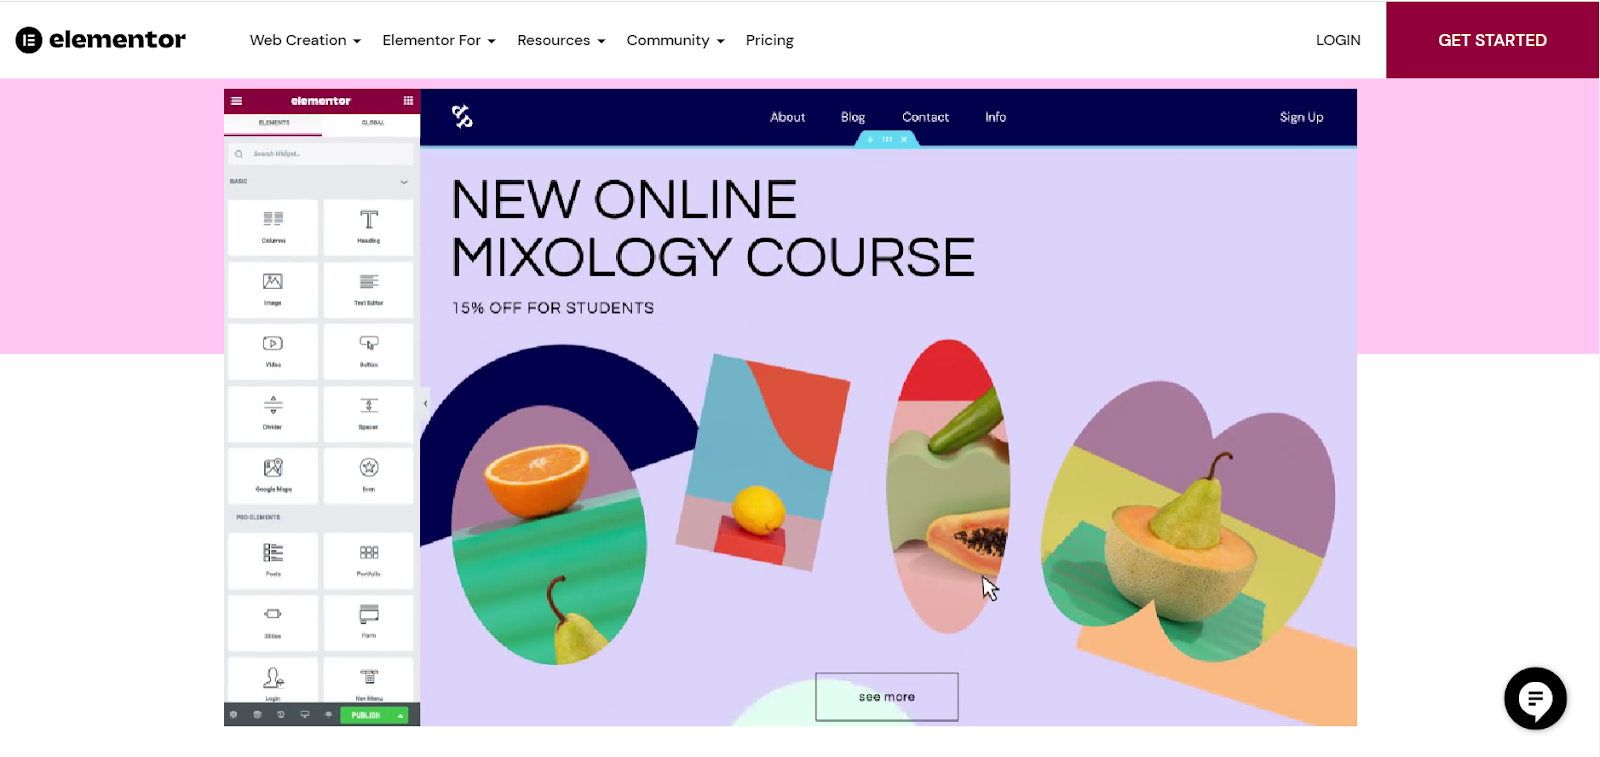Click the Columns widget icon
The image size is (1600, 757).
click(273, 219)
